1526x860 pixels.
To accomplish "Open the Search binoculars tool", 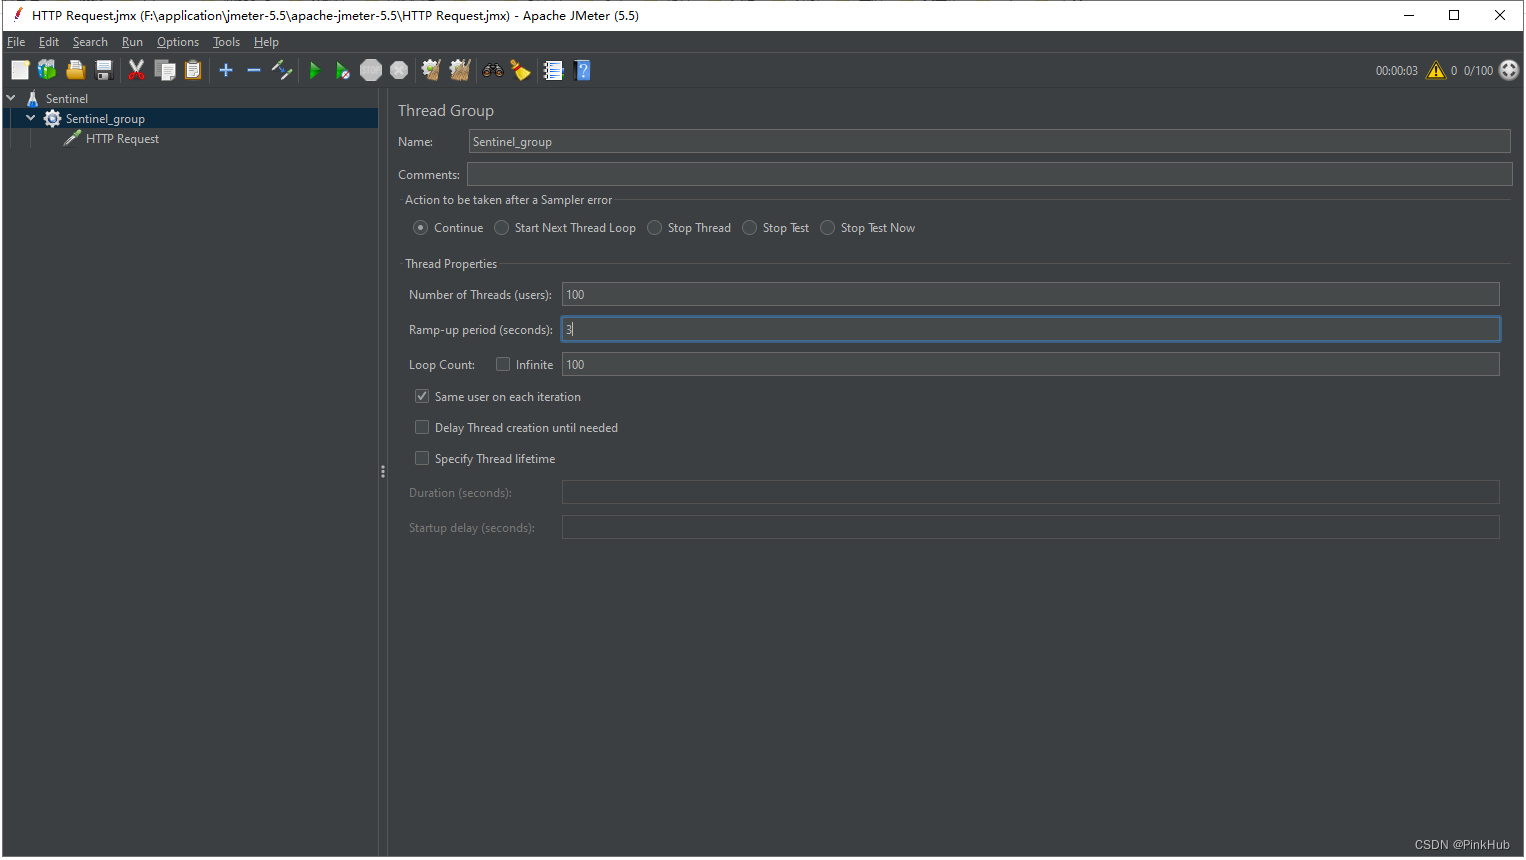I will (x=493, y=70).
